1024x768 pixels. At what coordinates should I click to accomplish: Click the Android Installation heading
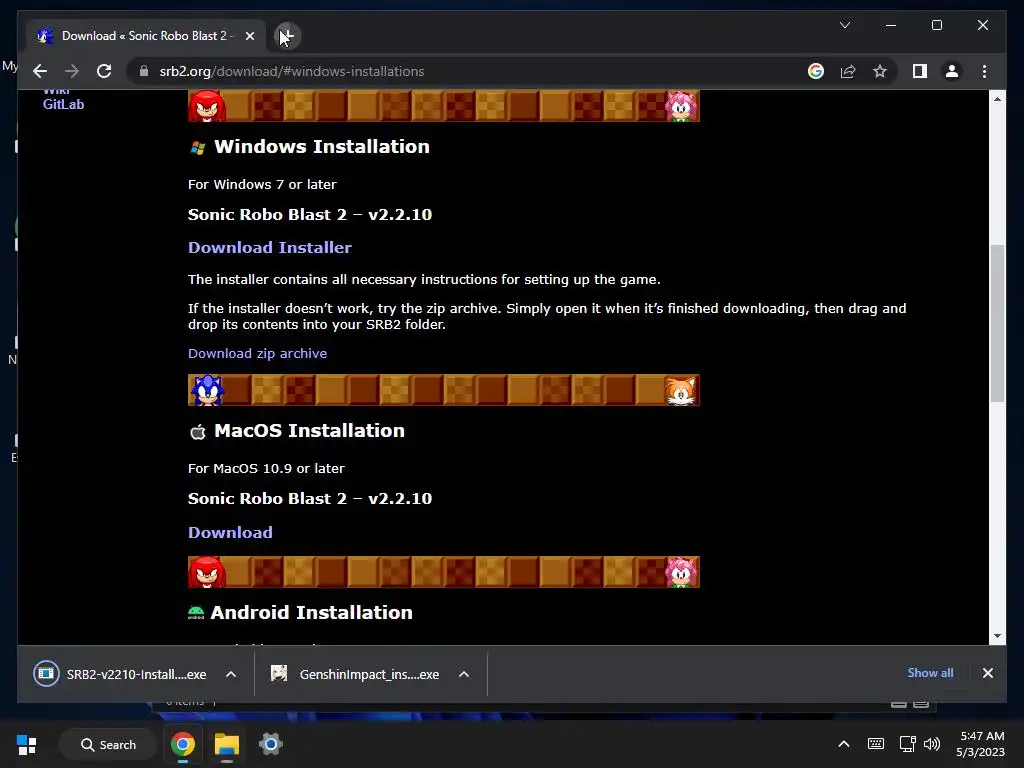(311, 612)
